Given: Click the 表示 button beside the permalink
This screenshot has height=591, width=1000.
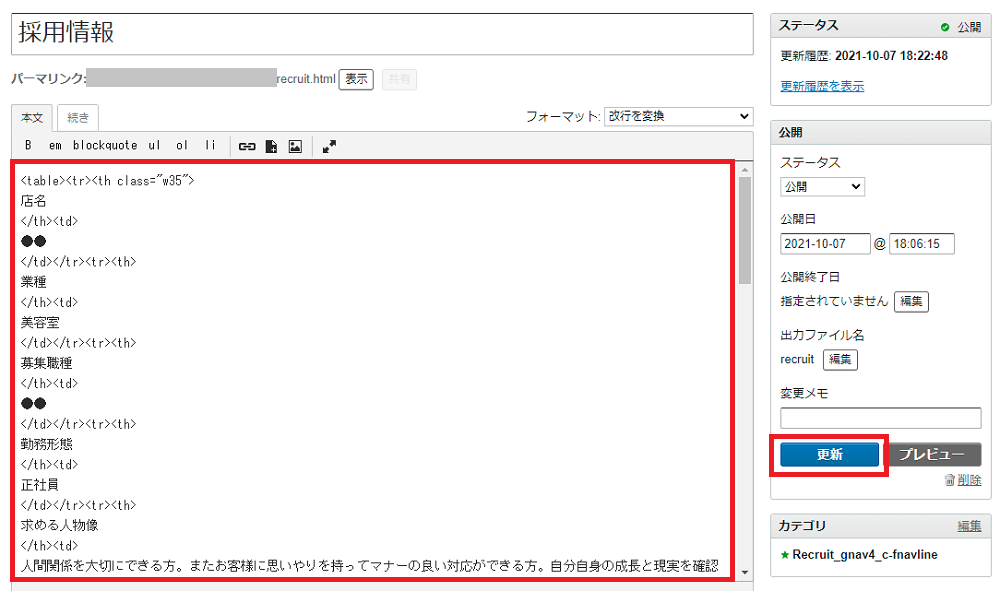Looking at the screenshot, I should pos(356,79).
